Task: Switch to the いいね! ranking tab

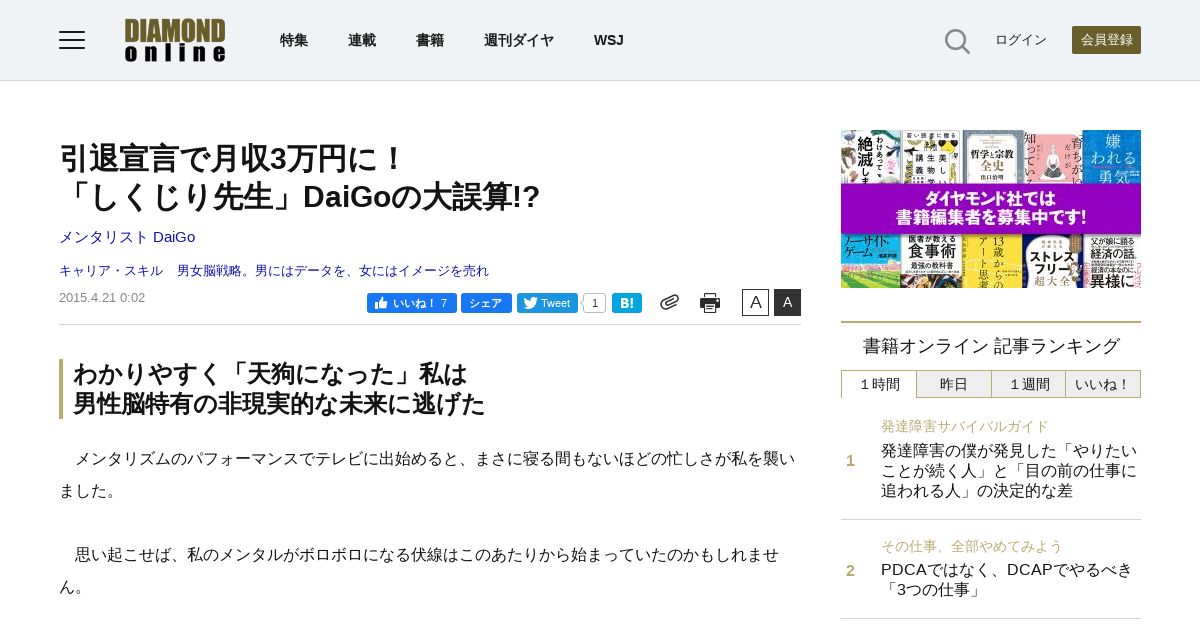Action: tap(1103, 384)
